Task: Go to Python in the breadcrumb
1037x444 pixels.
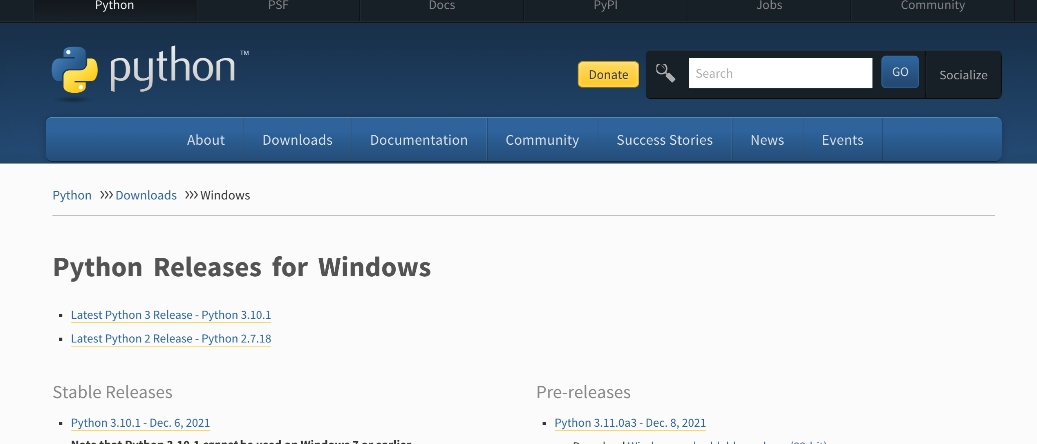Action: coord(72,195)
